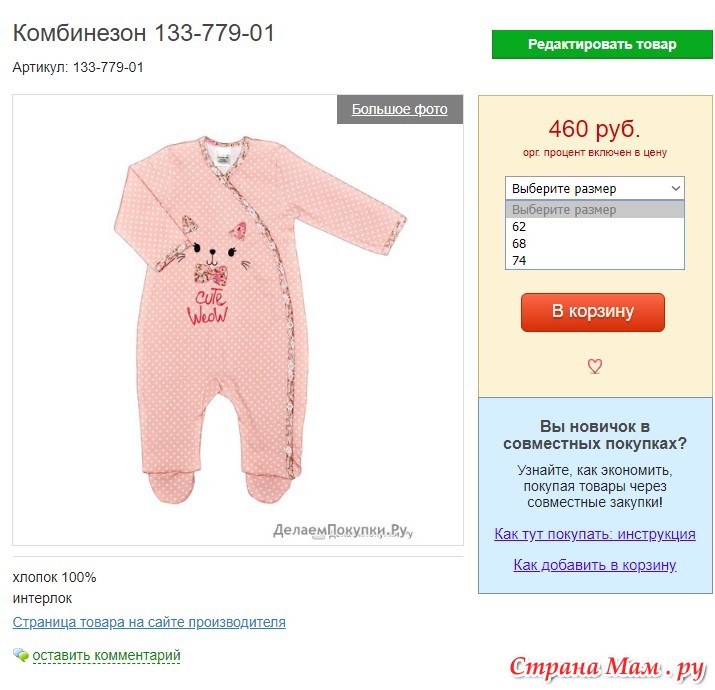Open Как тут покупать: инструкция link
Image resolution: width=715 pixels, height=690 pixels.
(595, 534)
